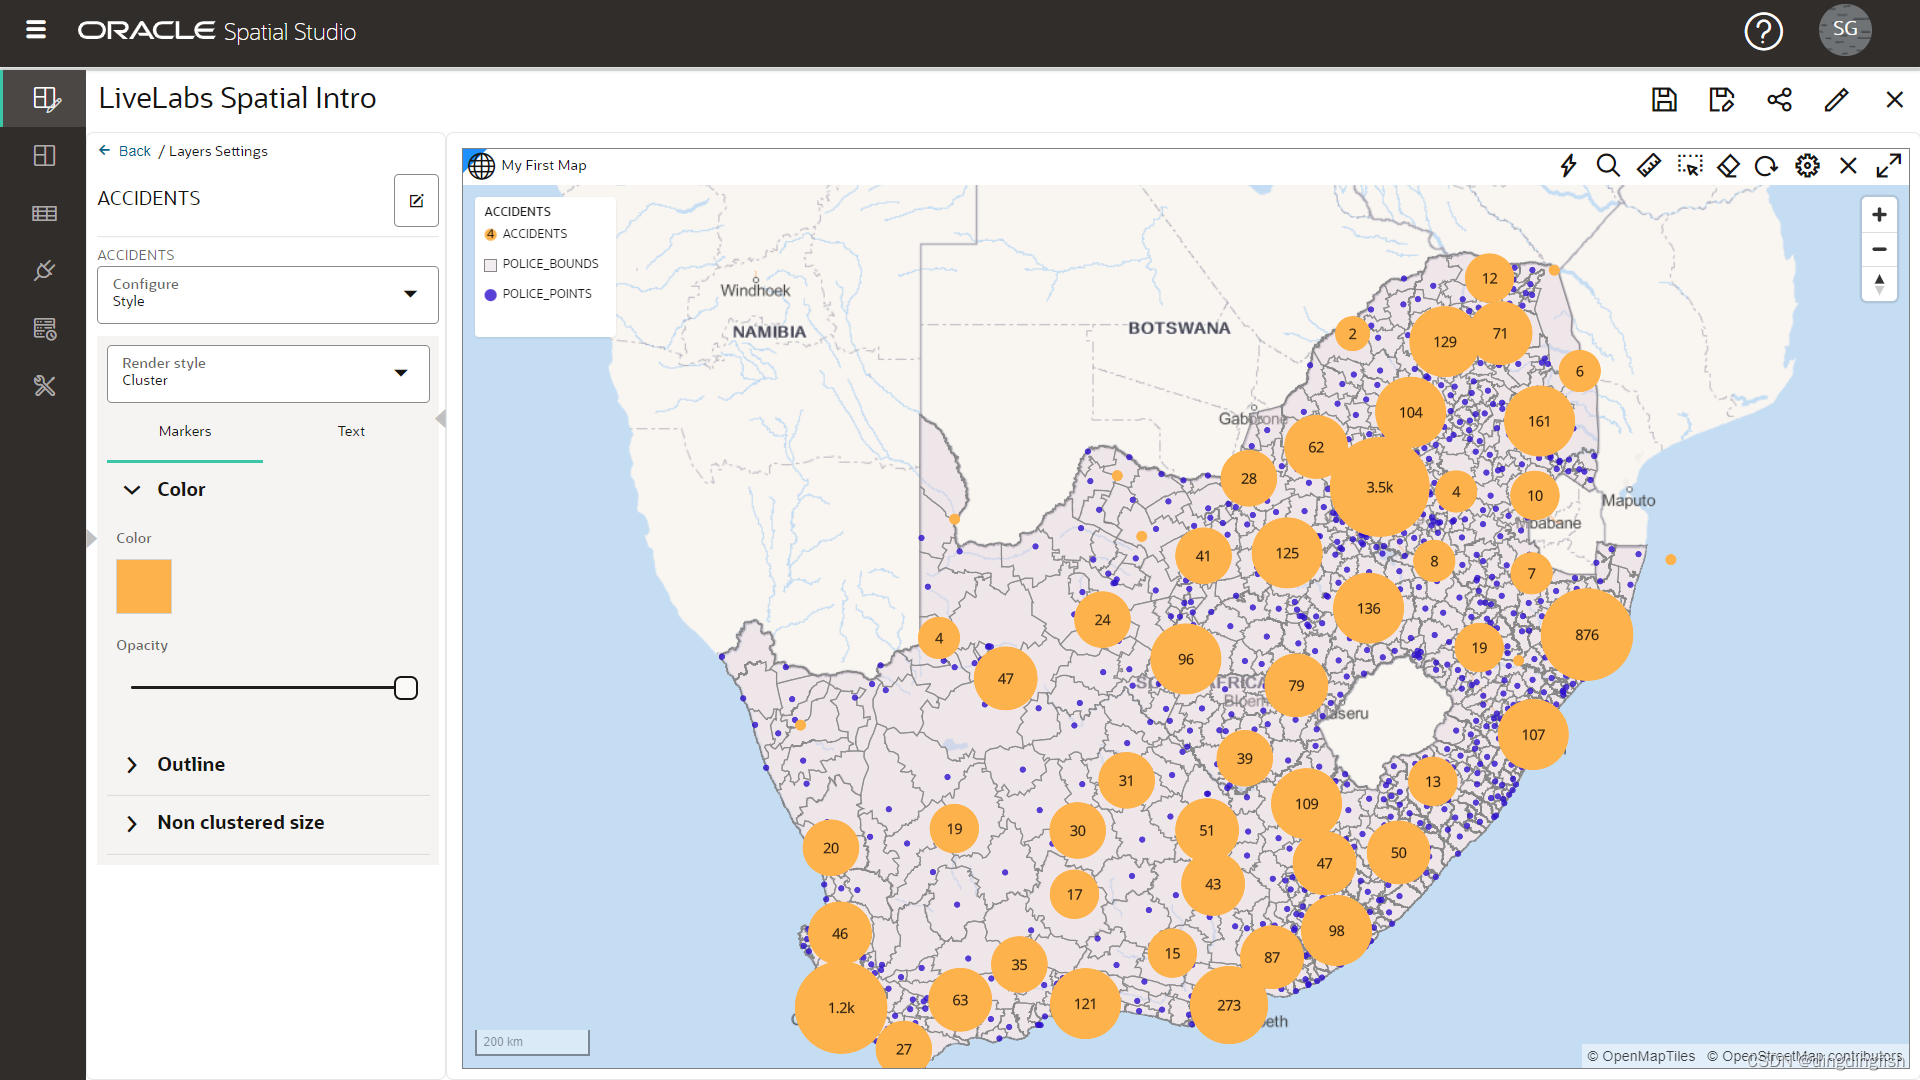Zoom in the map with plus button

pos(1879,215)
